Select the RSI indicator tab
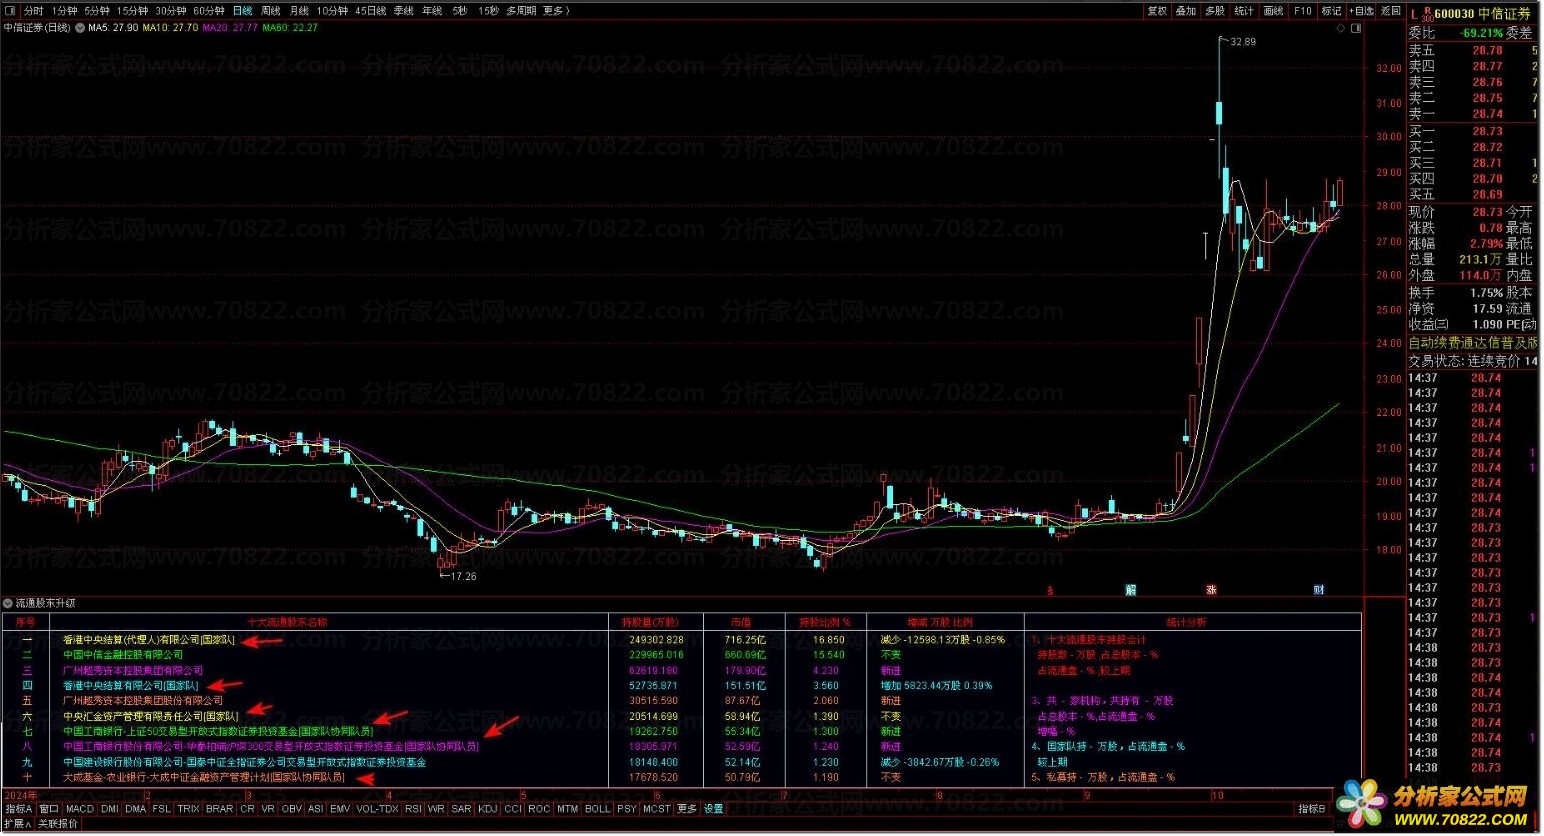 tap(413, 809)
